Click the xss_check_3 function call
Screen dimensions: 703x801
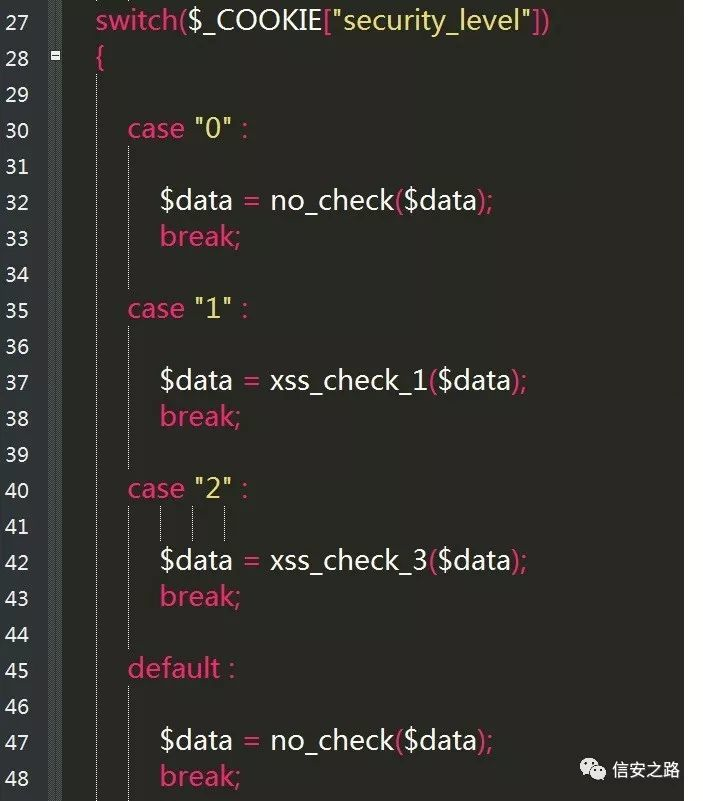click(349, 561)
